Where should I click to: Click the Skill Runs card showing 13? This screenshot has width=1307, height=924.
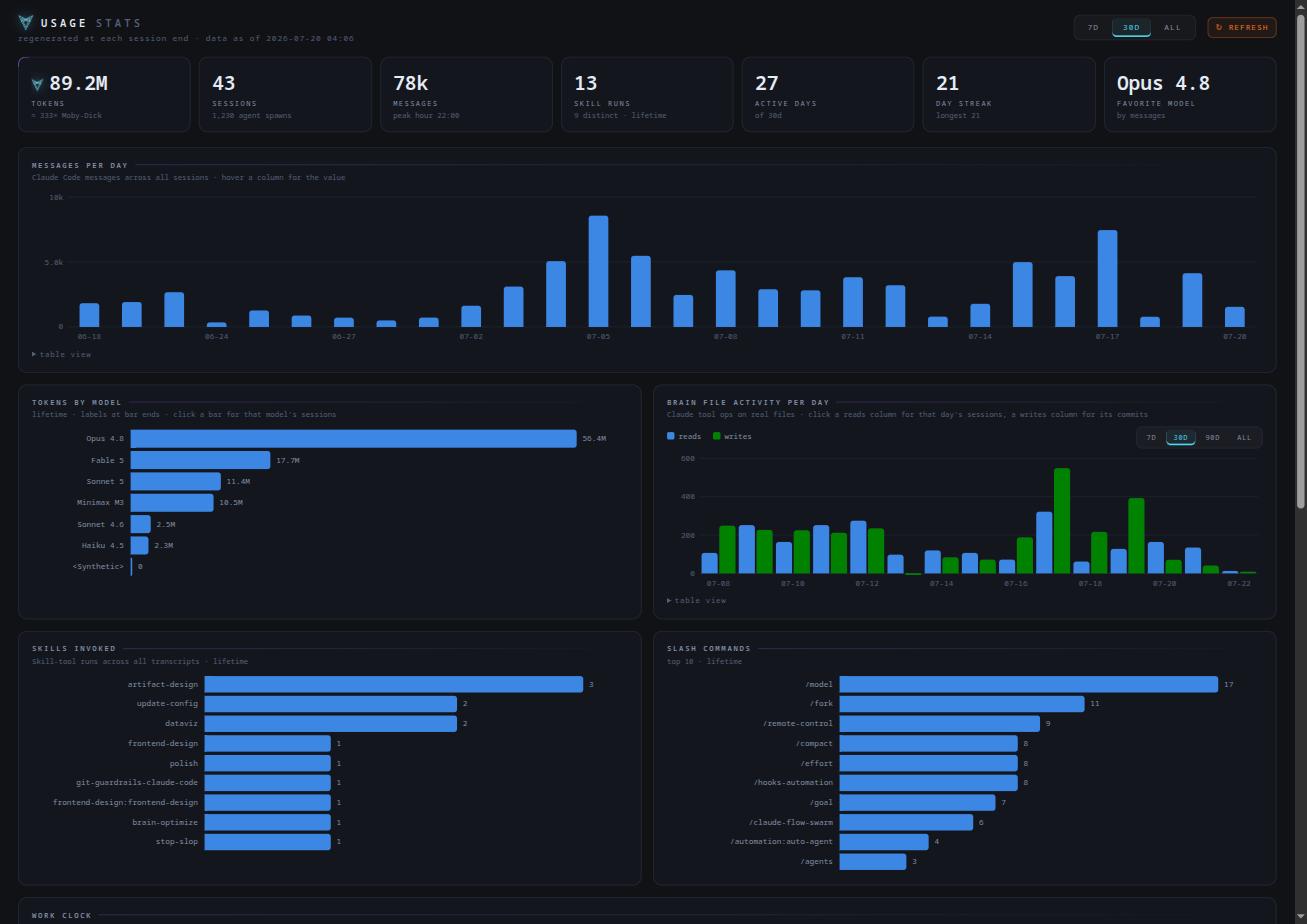coord(647,94)
